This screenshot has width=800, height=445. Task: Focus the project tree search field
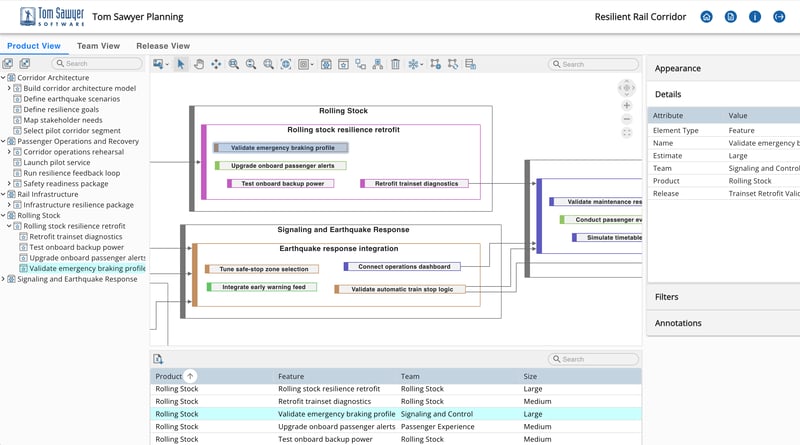[x=97, y=63]
